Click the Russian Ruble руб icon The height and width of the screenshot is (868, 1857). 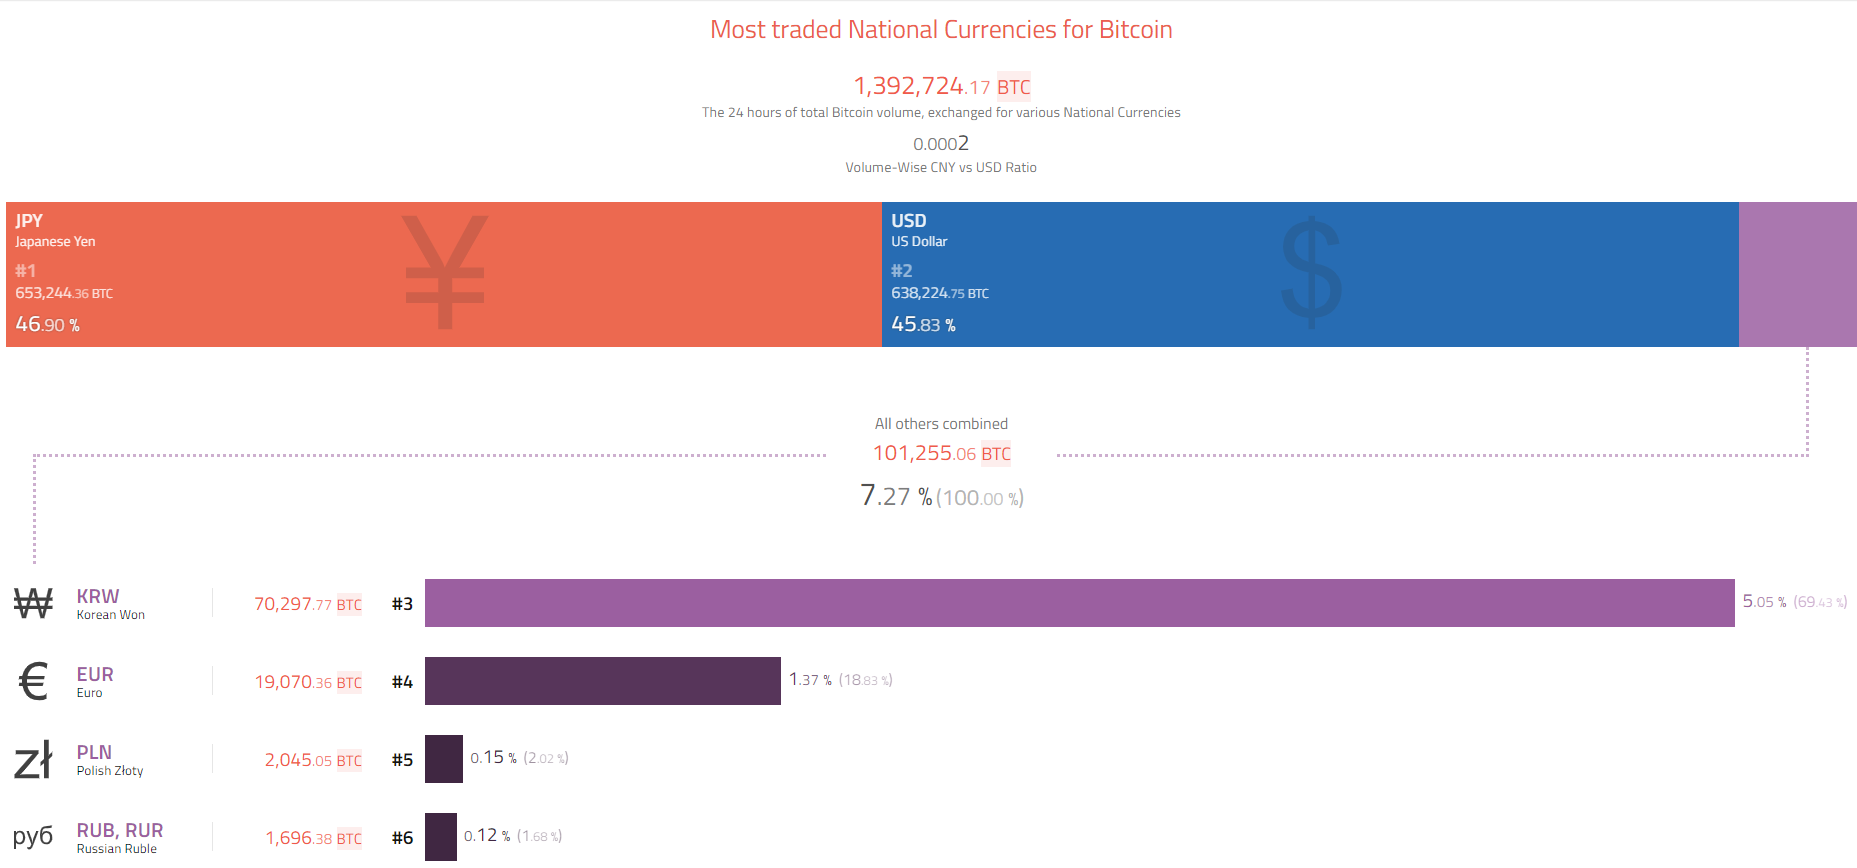(33, 836)
